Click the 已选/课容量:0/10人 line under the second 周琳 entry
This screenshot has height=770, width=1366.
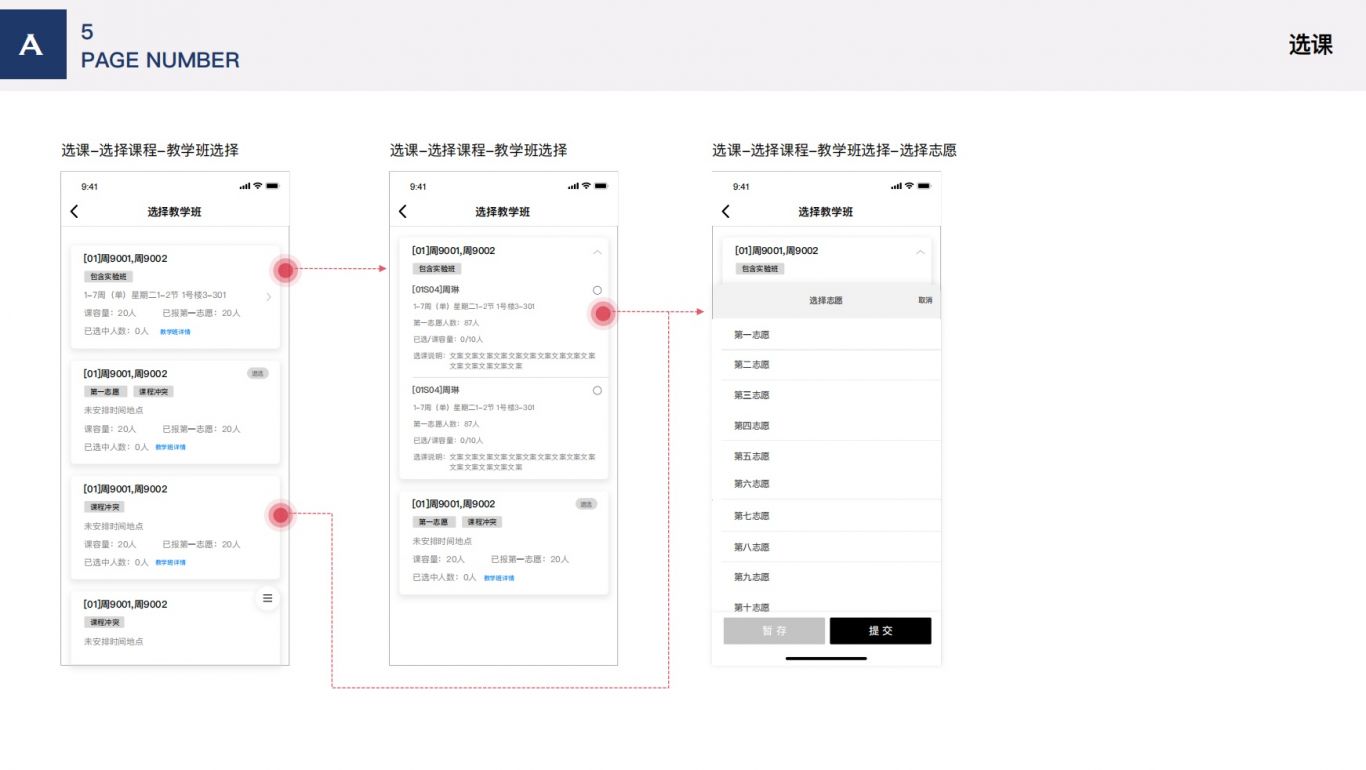point(448,440)
